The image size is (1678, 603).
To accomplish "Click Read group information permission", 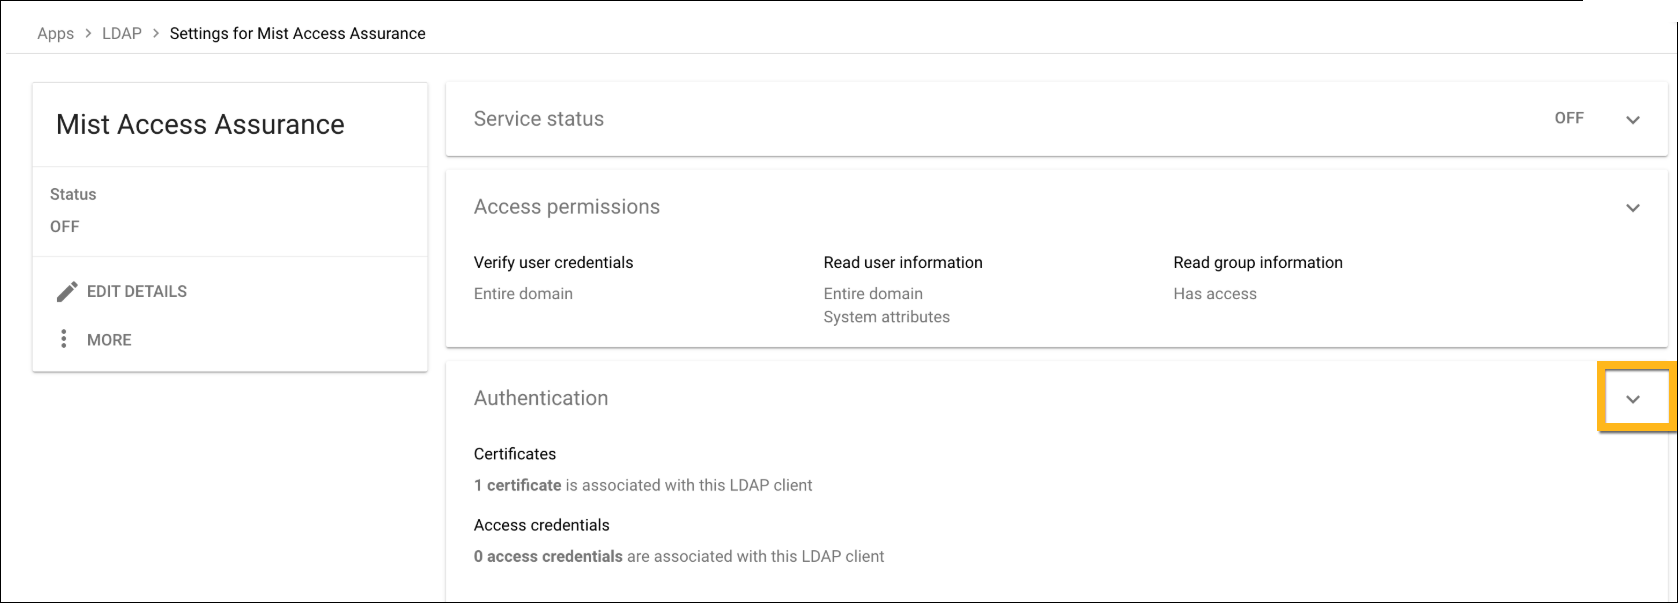I will click(x=1257, y=263).
